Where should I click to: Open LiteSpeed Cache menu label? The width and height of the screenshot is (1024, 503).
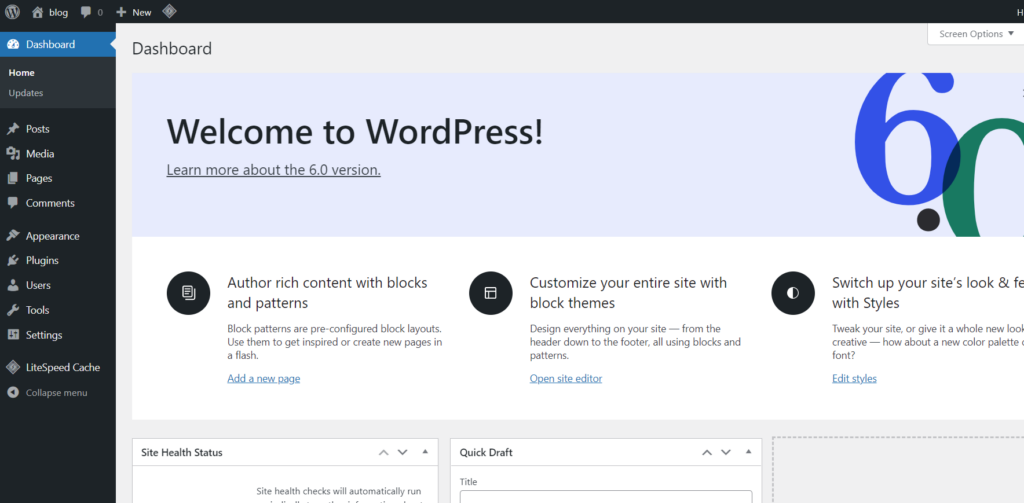point(63,367)
